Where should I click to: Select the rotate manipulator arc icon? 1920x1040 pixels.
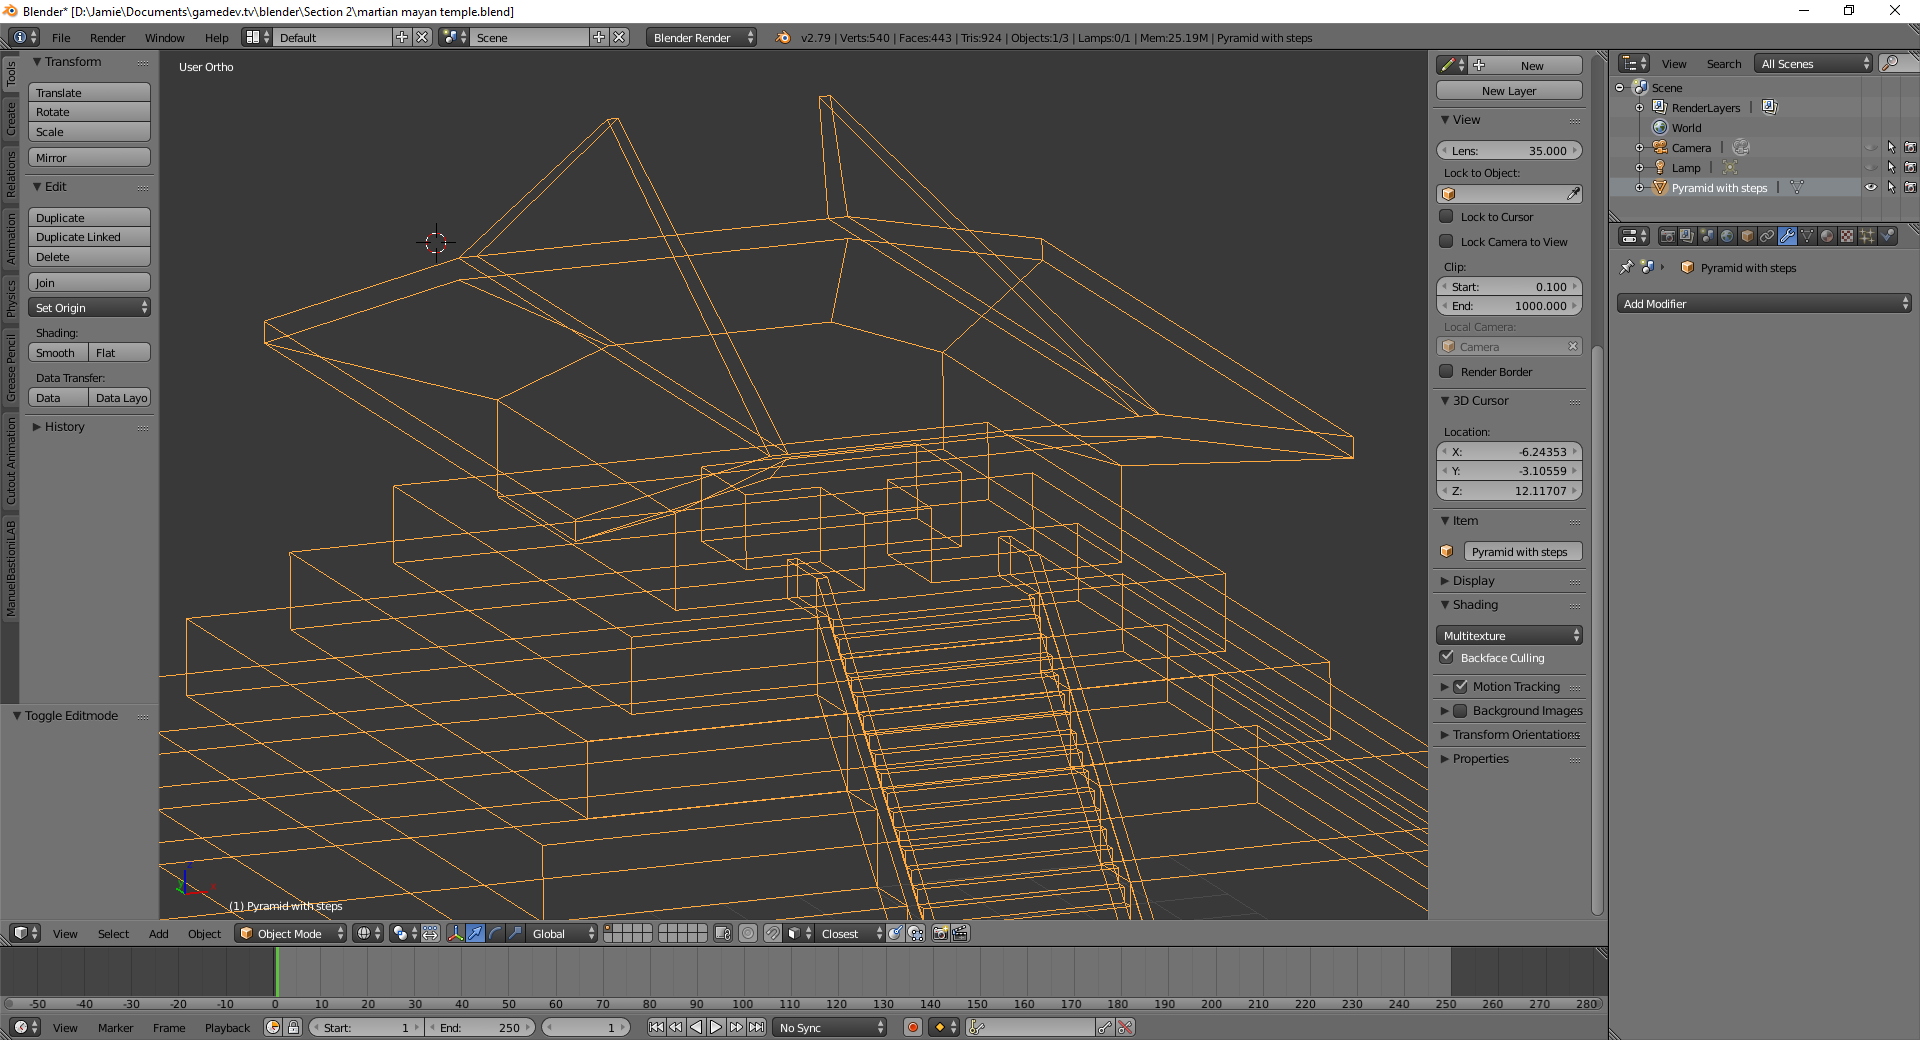pyautogui.click(x=496, y=933)
